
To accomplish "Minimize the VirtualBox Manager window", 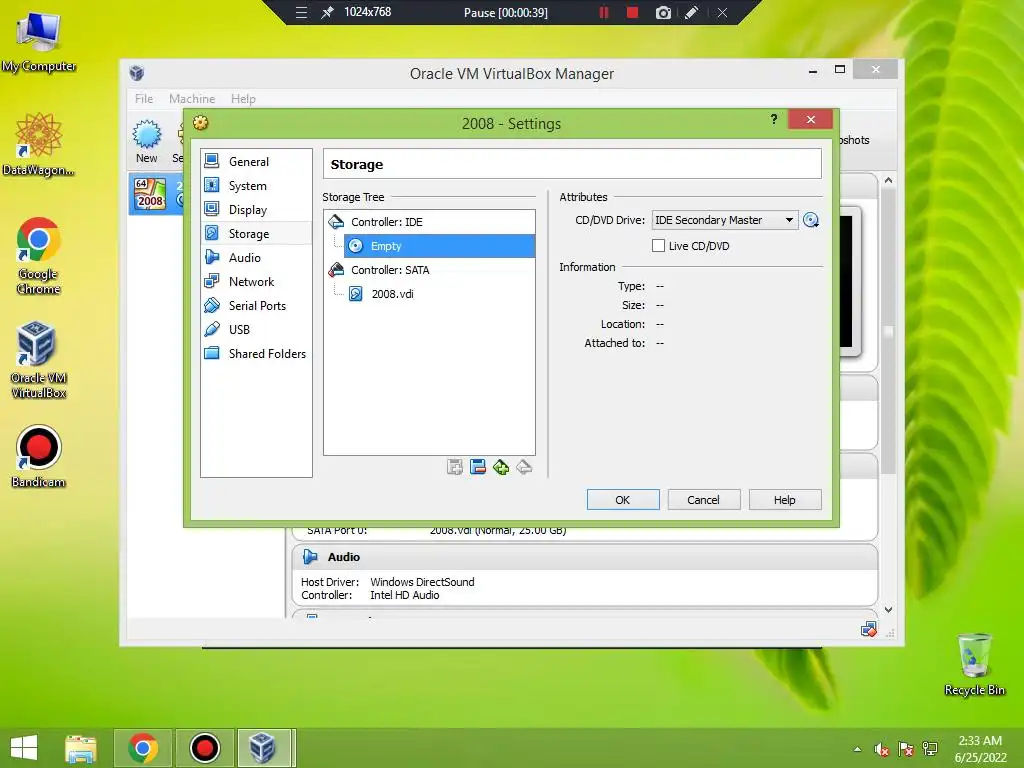I will [x=813, y=70].
